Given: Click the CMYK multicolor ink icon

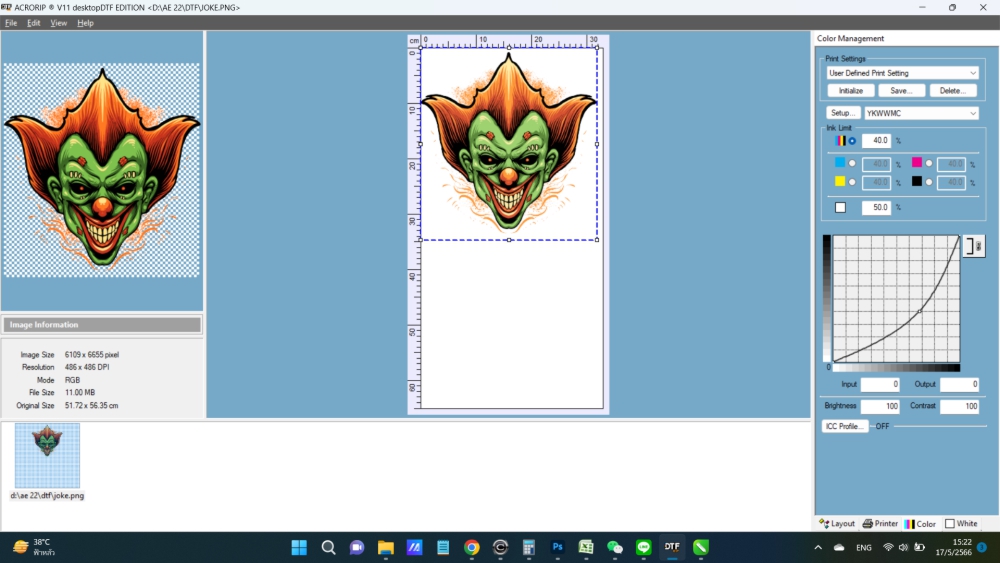Looking at the screenshot, I should point(841,141).
